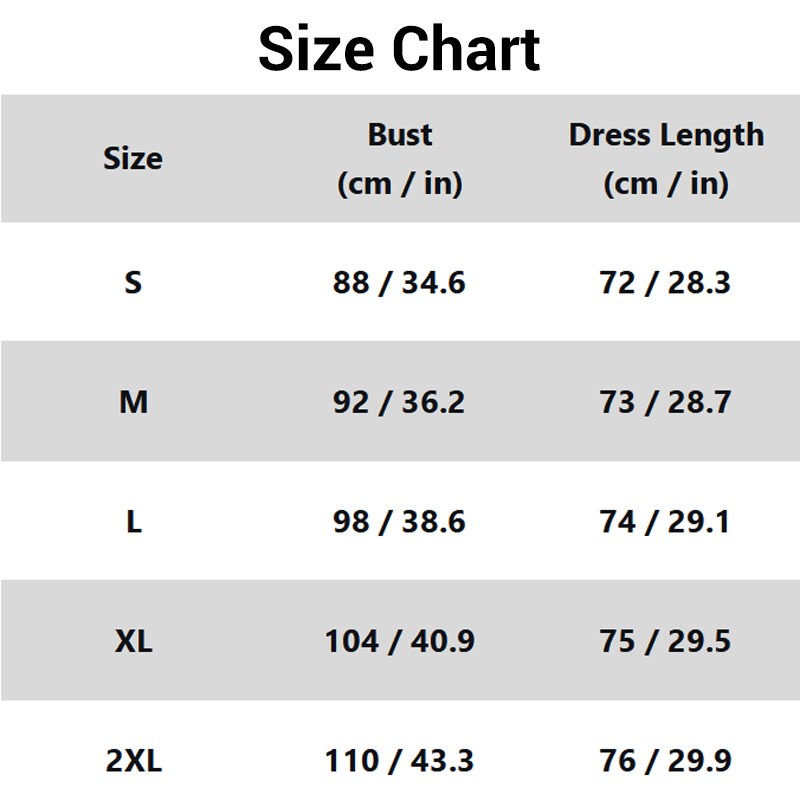Click the bust value 88 / 34.6

(399, 283)
